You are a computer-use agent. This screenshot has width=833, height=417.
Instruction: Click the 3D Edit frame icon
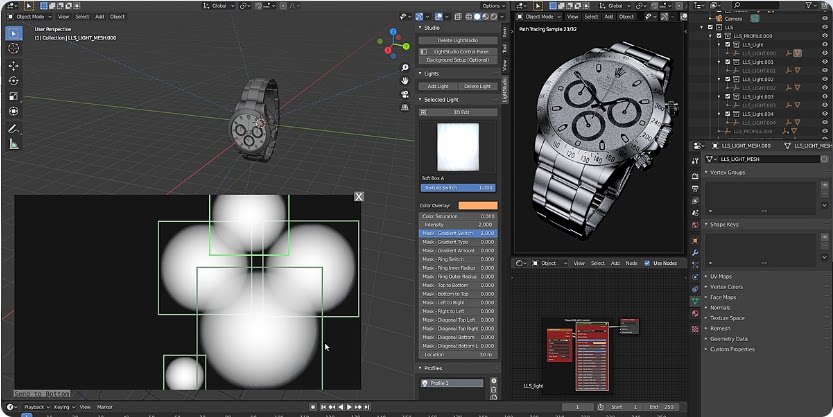[423, 112]
